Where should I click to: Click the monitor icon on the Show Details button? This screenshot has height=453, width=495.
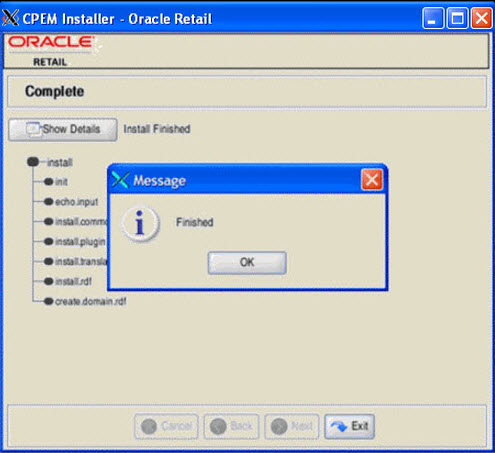(33, 129)
